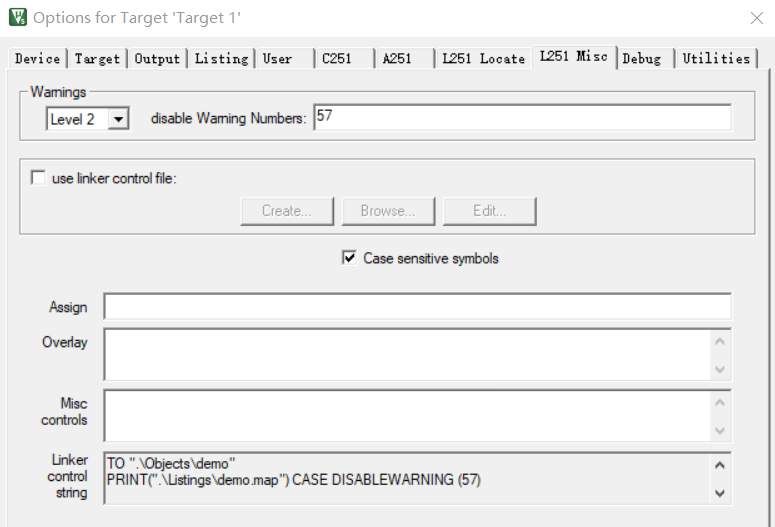Open the L251 Locate tab
Image resolution: width=775 pixels, height=527 pixels.
(483, 58)
